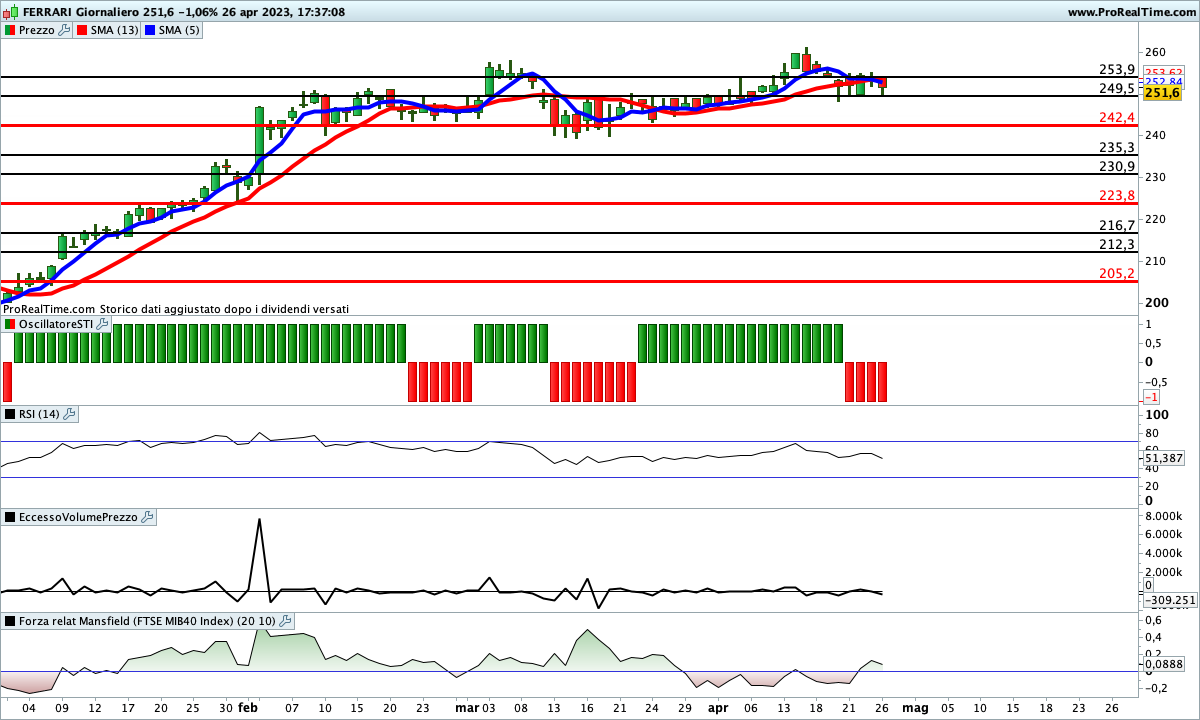
Task: Click the black EccessoVolumePrezzo color swatch
Action: point(10,517)
